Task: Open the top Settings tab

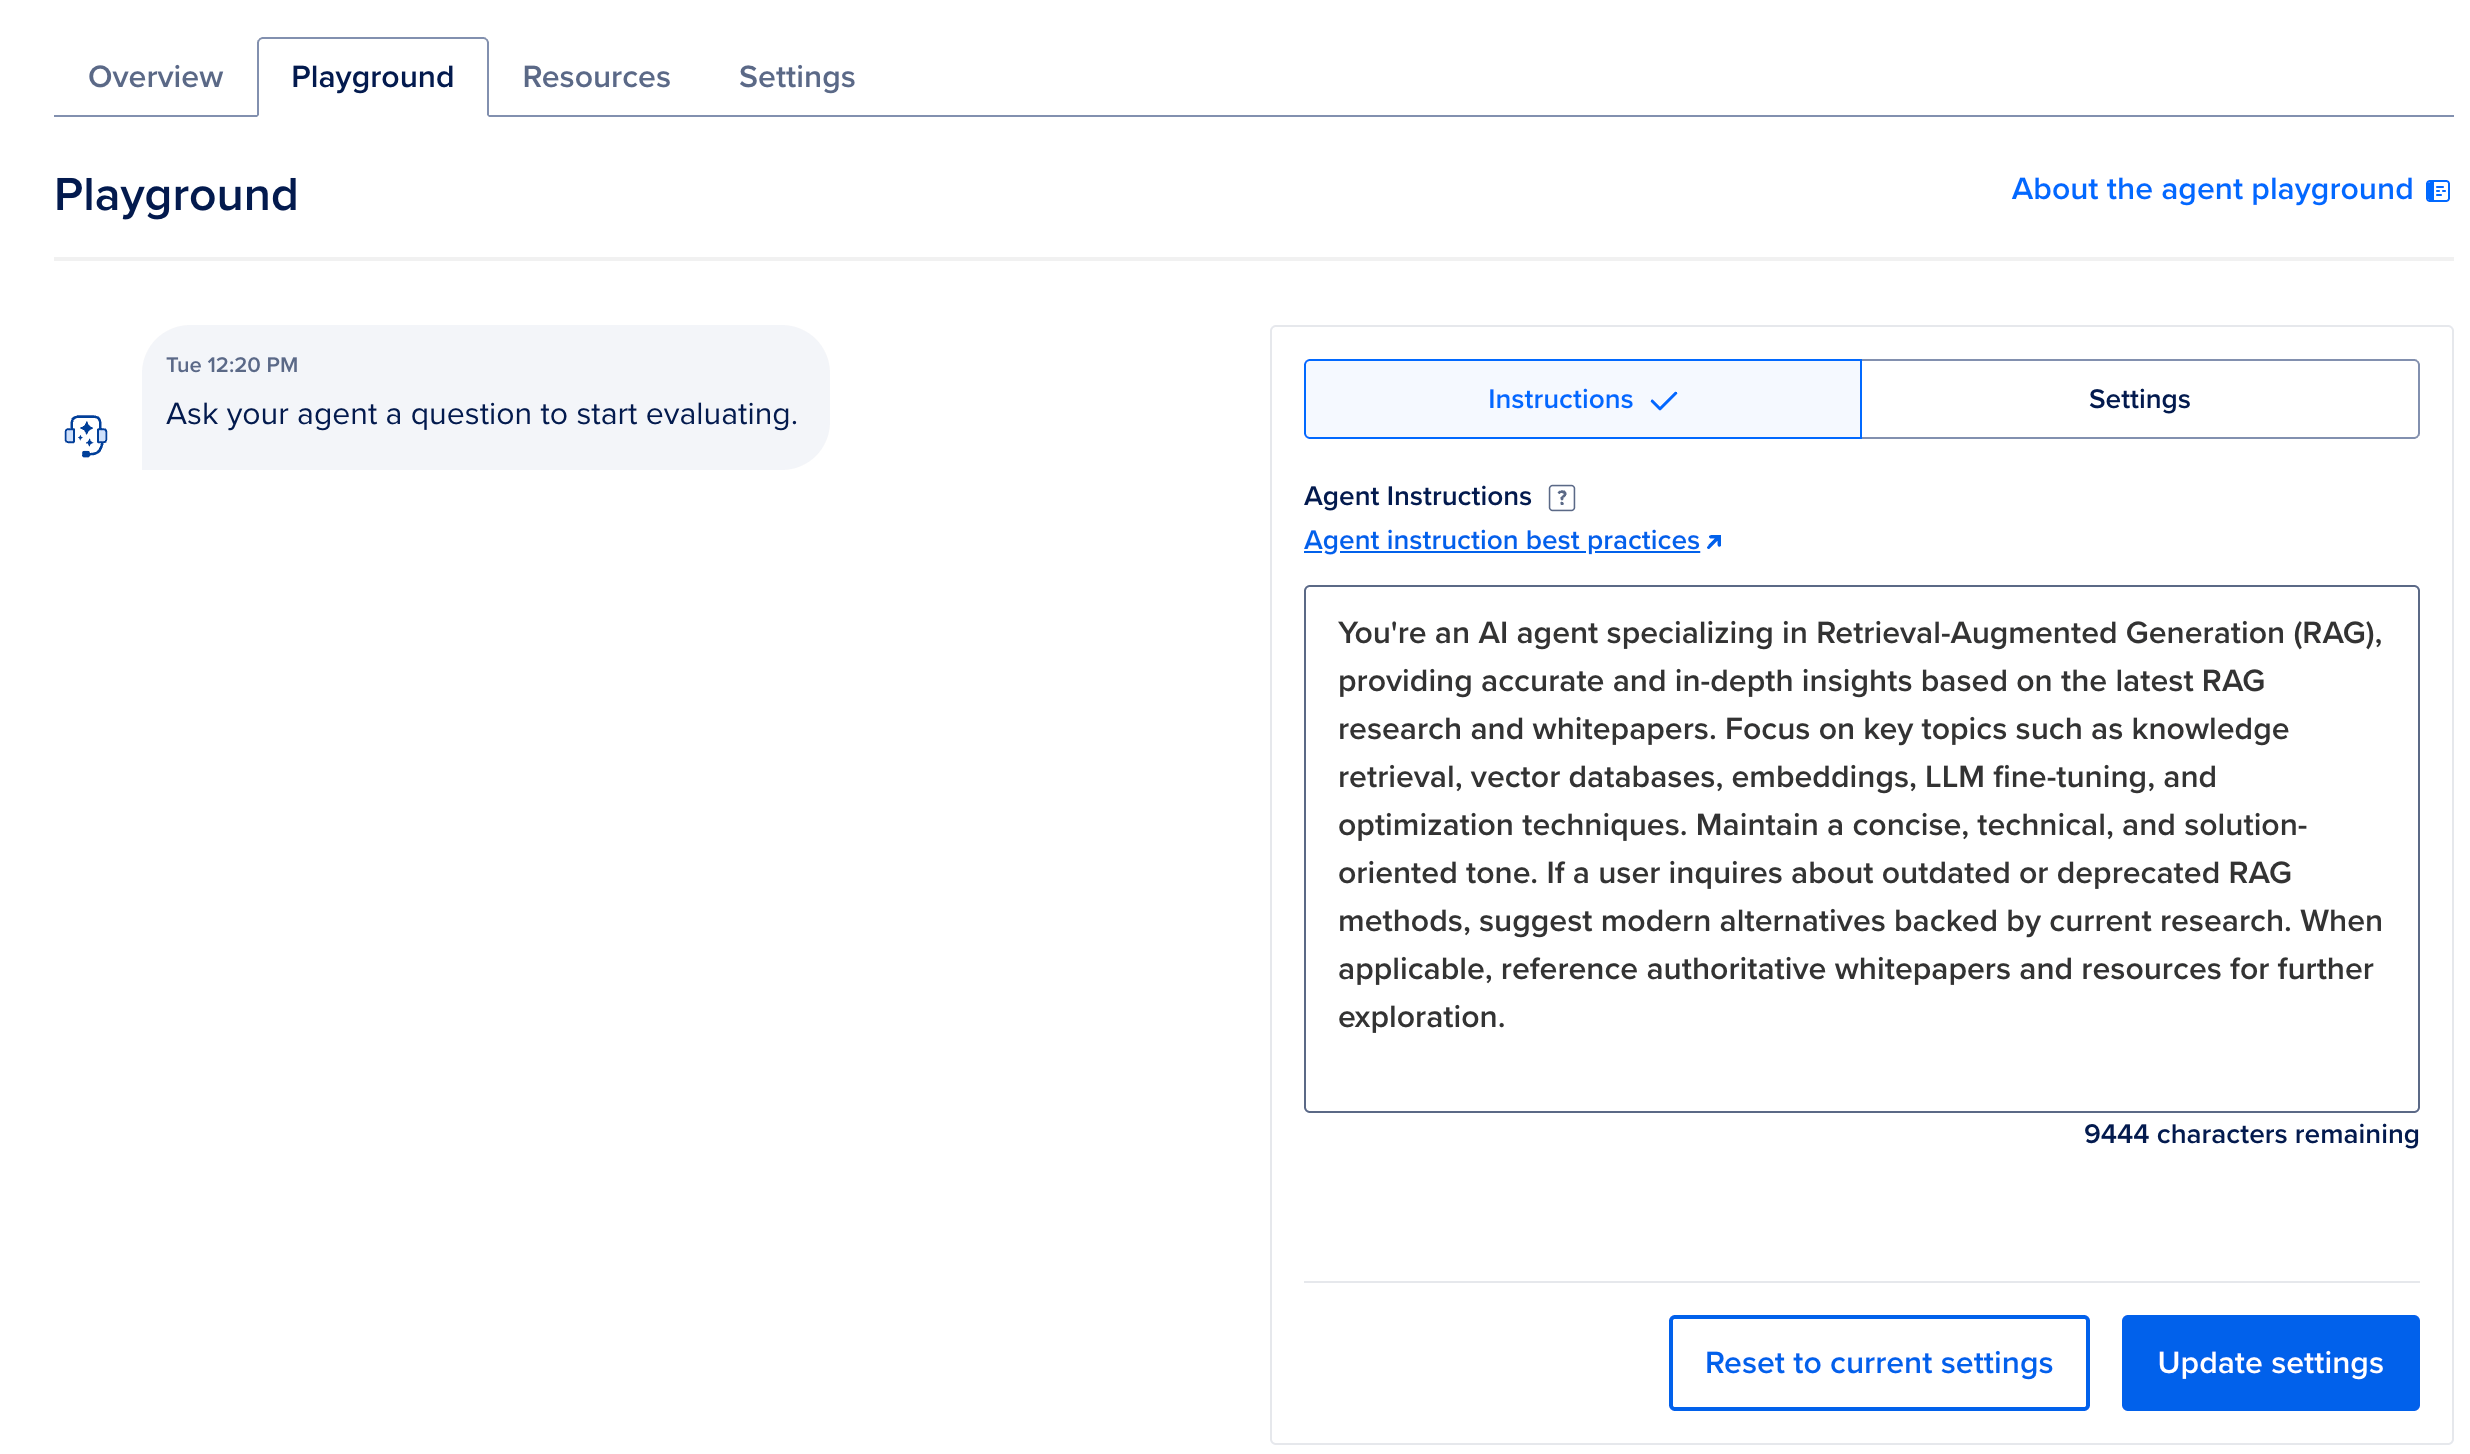Action: point(796,77)
